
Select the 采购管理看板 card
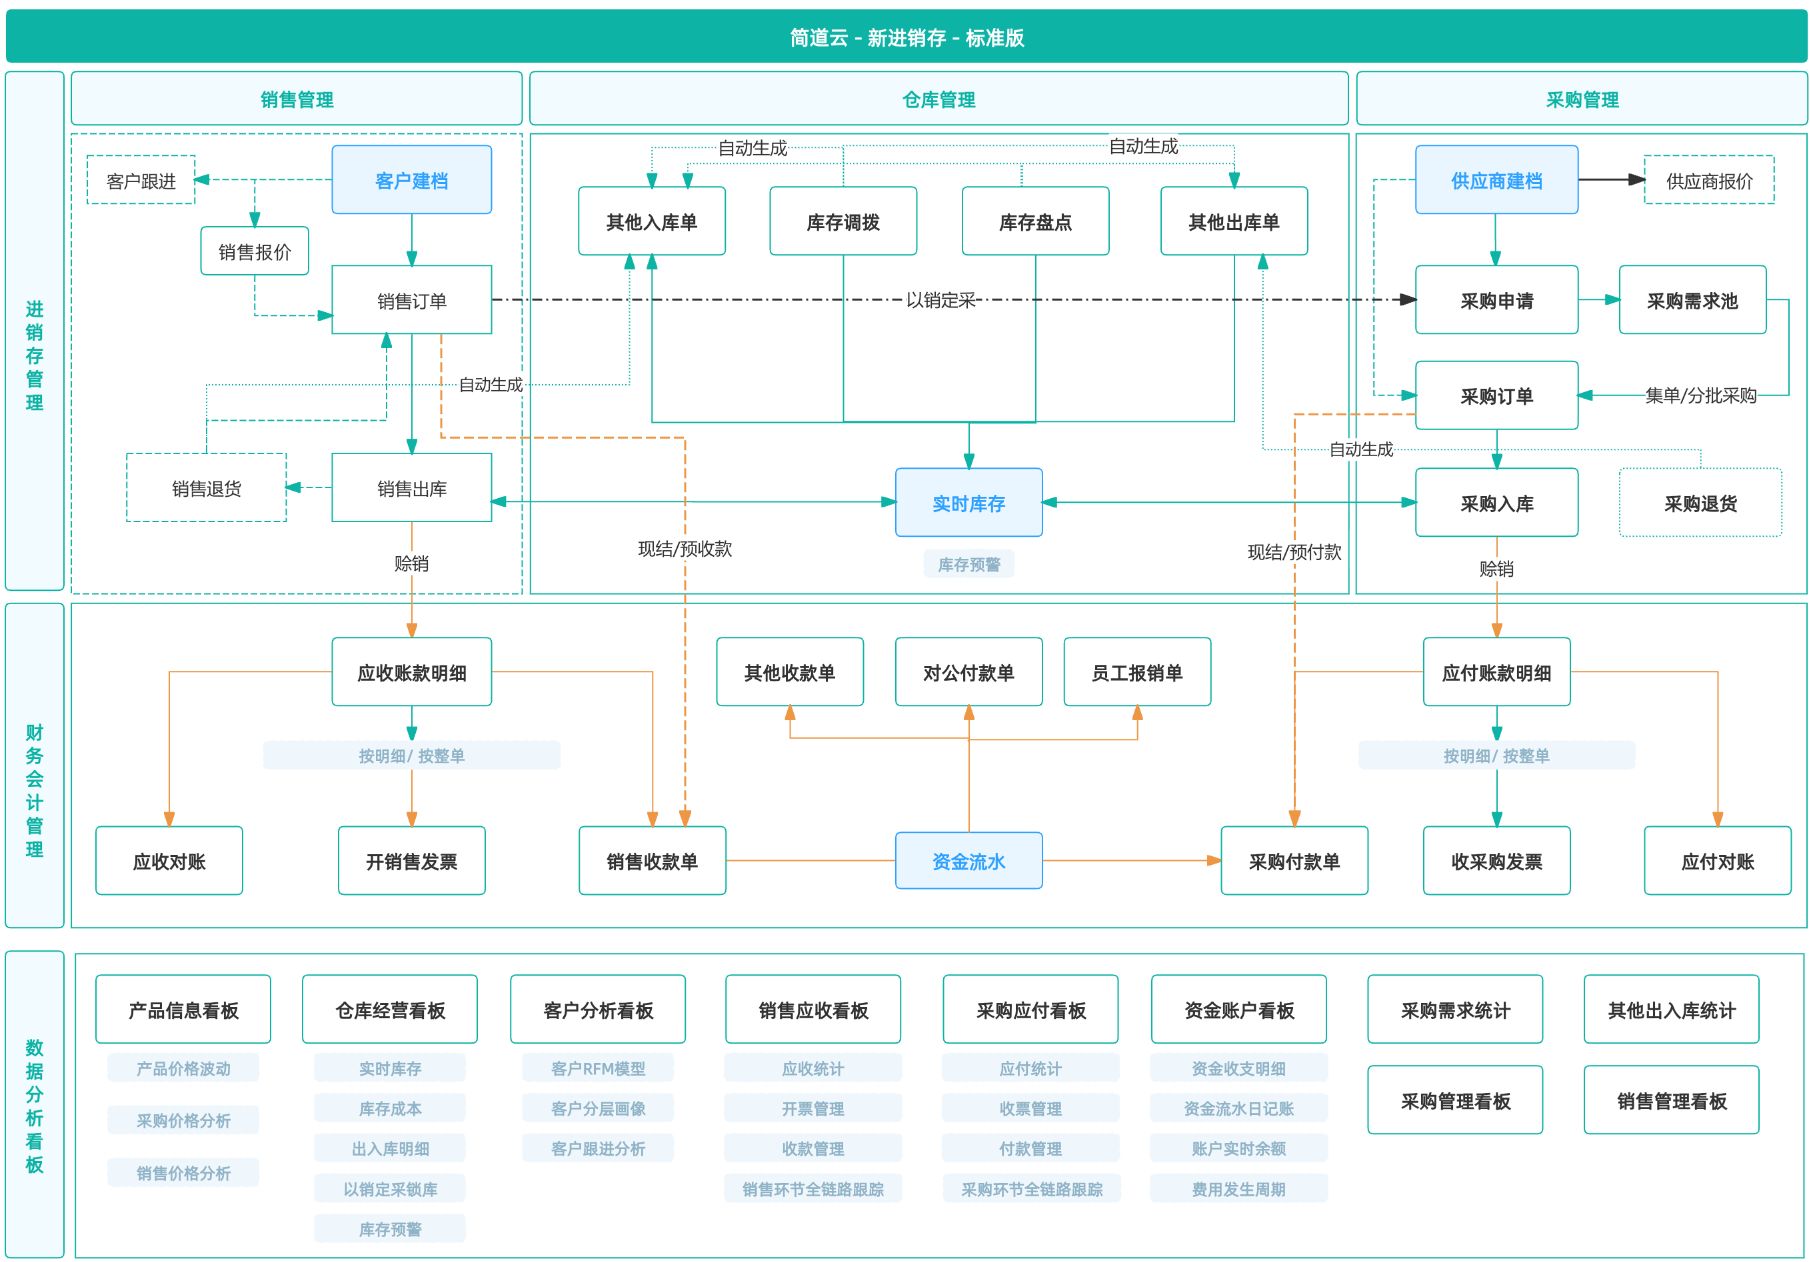[1455, 1100]
